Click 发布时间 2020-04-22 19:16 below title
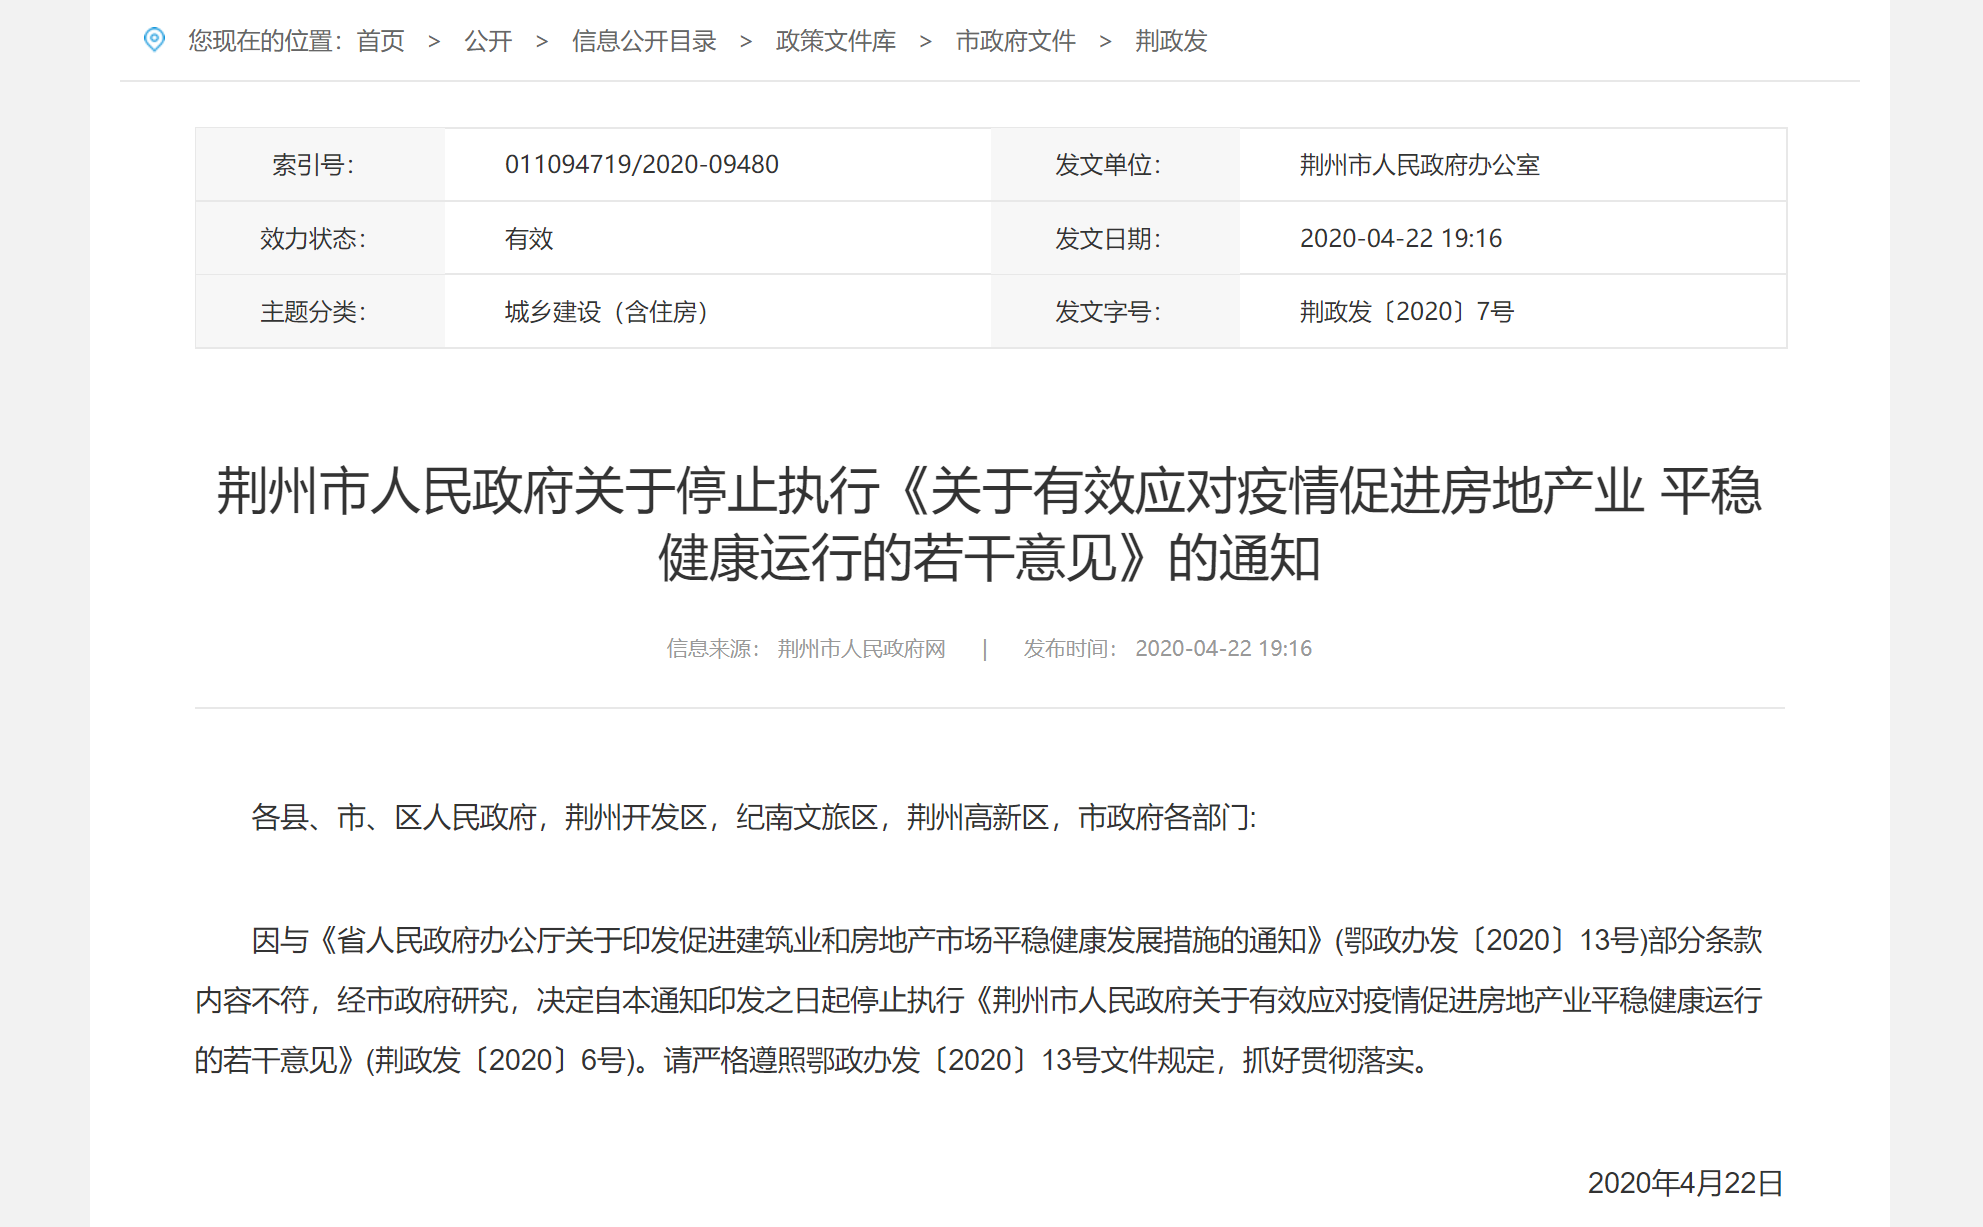The width and height of the screenshot is (1983, 1227). click(x=1167, y=649)
